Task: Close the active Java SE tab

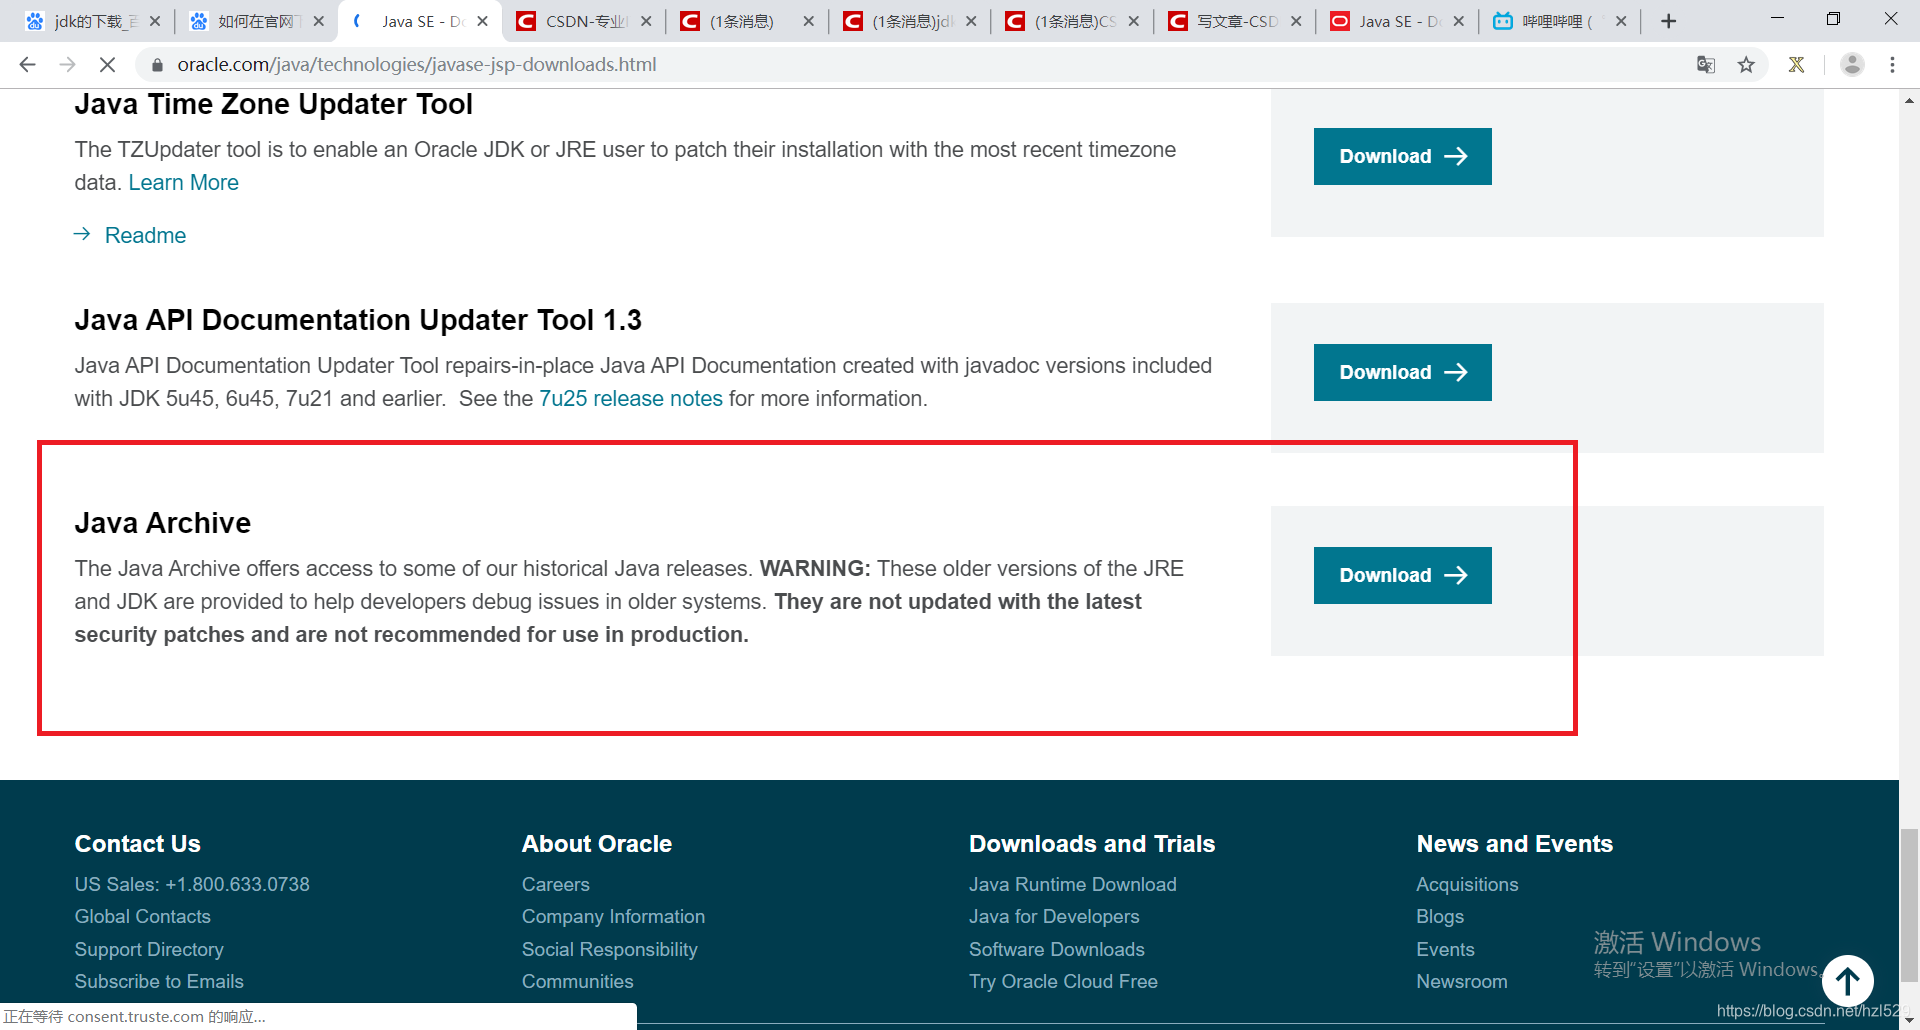Action: pos(482,21)
